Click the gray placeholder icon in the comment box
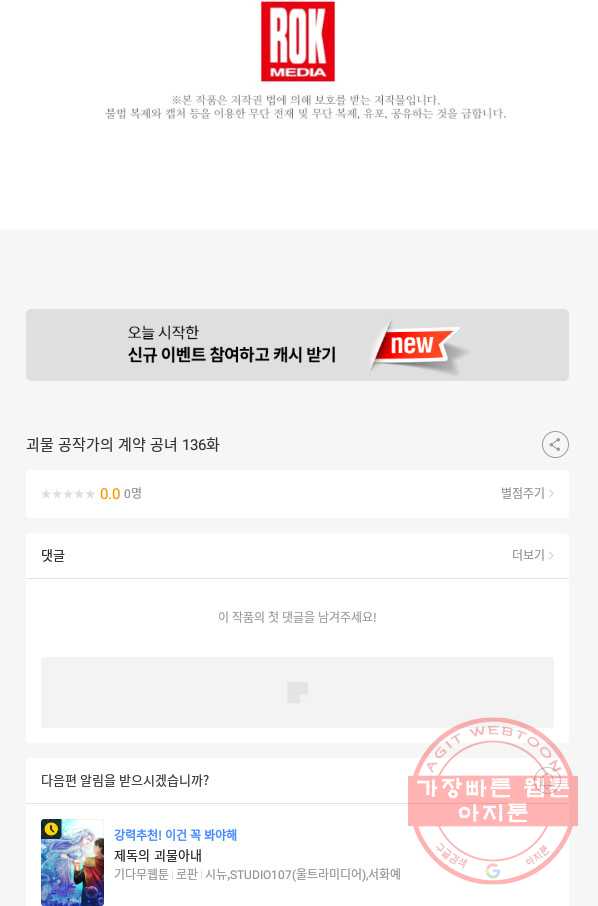The height and width of the screenshot is (906, 598). click(298, 692)
